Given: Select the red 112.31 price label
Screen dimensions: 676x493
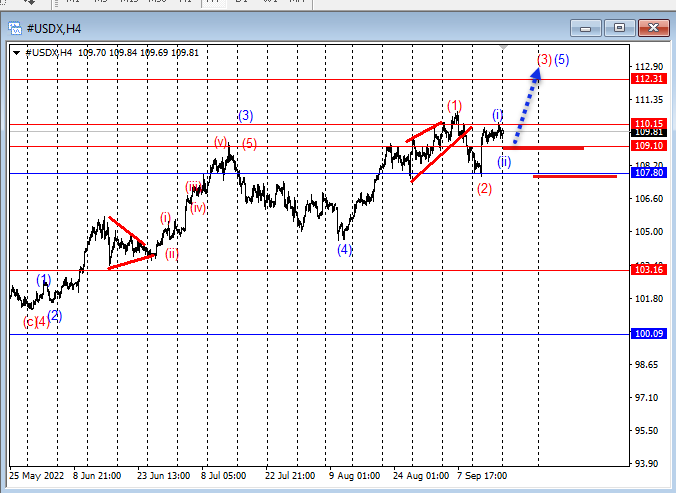Looking at the screenshot, I should pyautogui.click(x=648, y=79).
